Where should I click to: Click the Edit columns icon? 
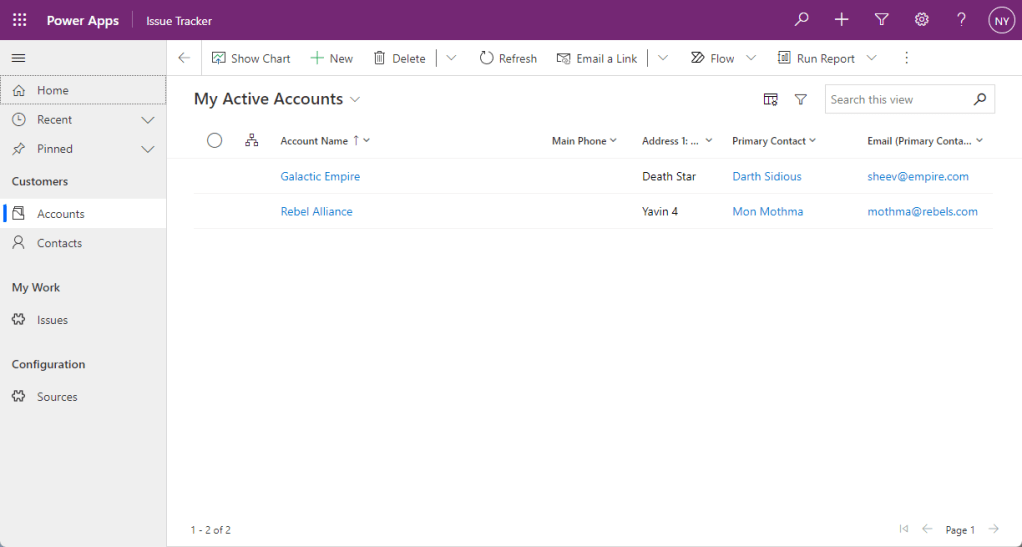pyautogui.click(x=770, y=99)
